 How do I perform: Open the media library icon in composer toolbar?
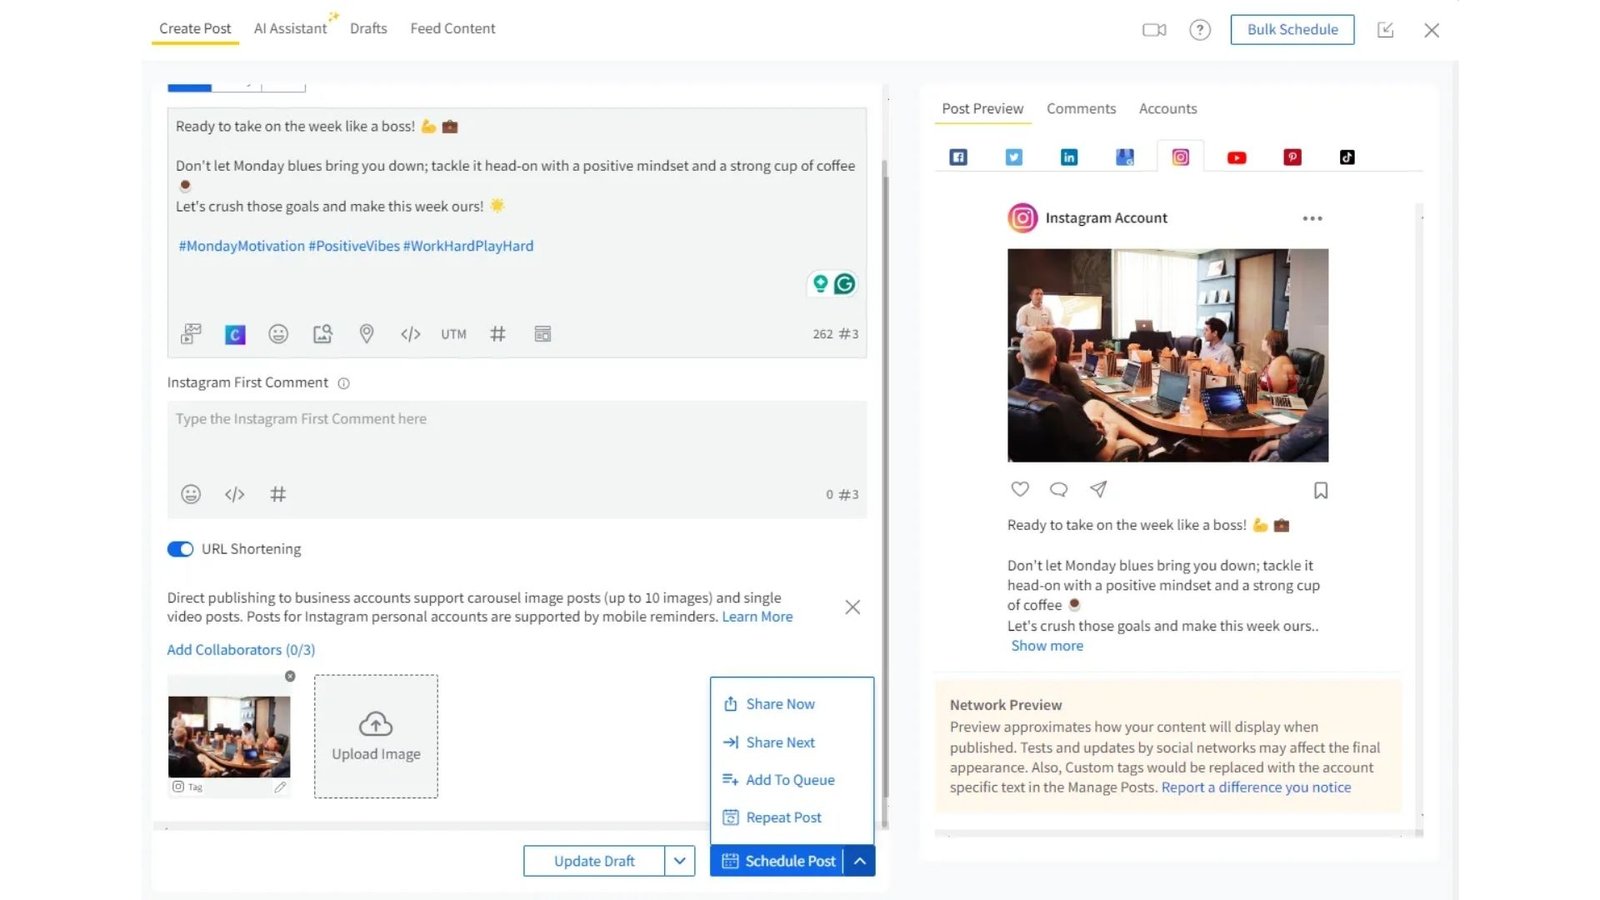pyautogui.click(x=191, y=334)
